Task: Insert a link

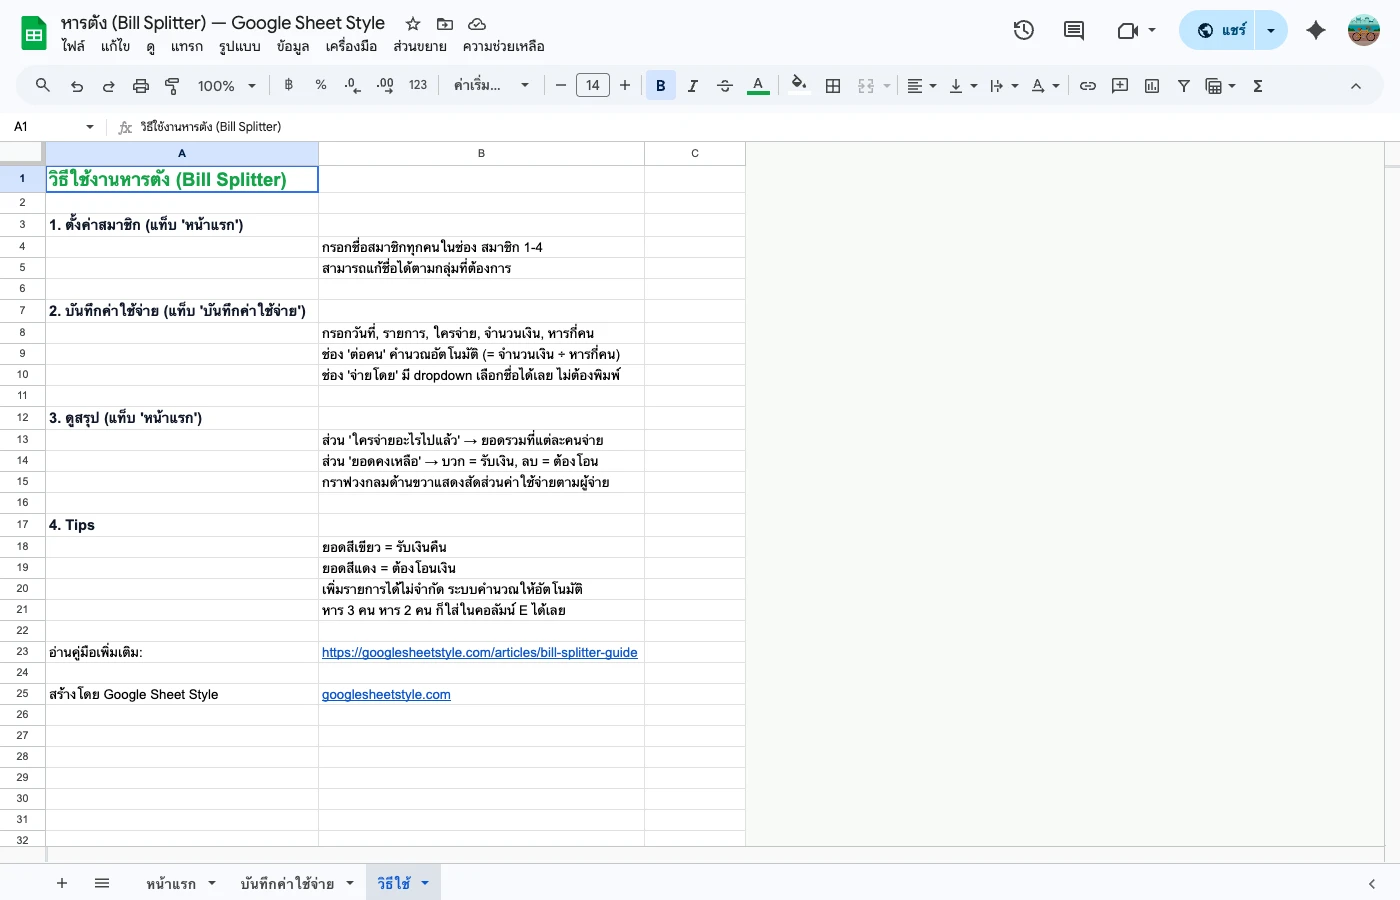Action: click(x=1088, y=85)
